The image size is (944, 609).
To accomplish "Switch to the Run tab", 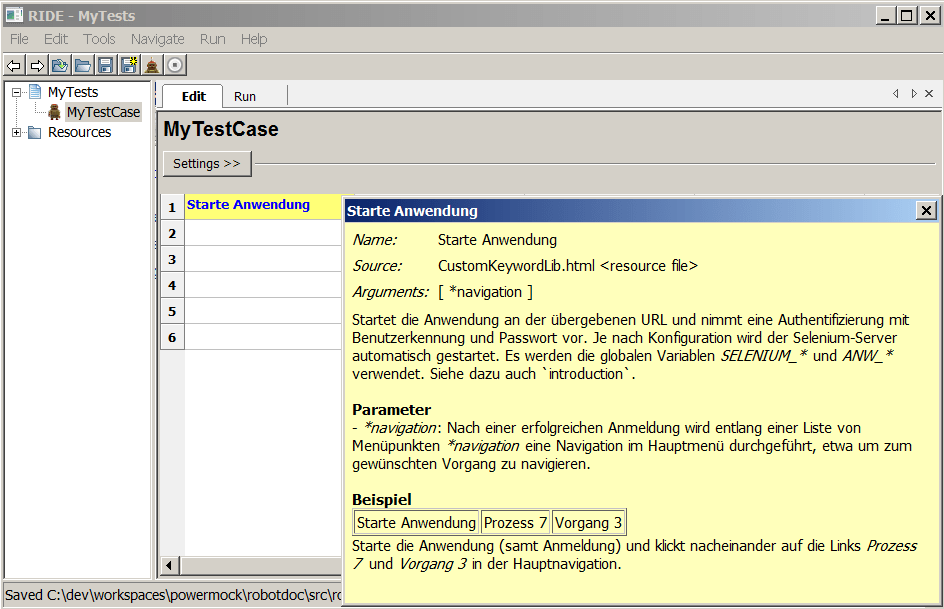I will (245, 97).
